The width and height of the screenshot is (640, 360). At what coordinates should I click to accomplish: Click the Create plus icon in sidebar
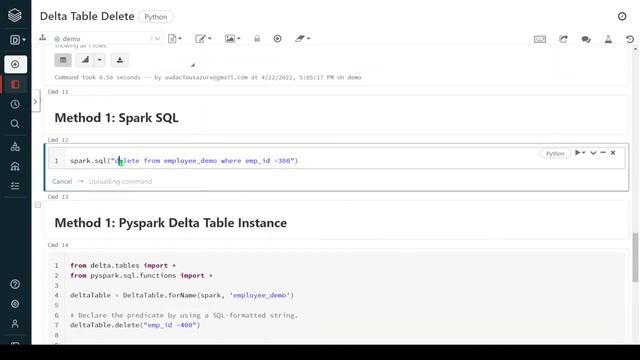[16, 64]
